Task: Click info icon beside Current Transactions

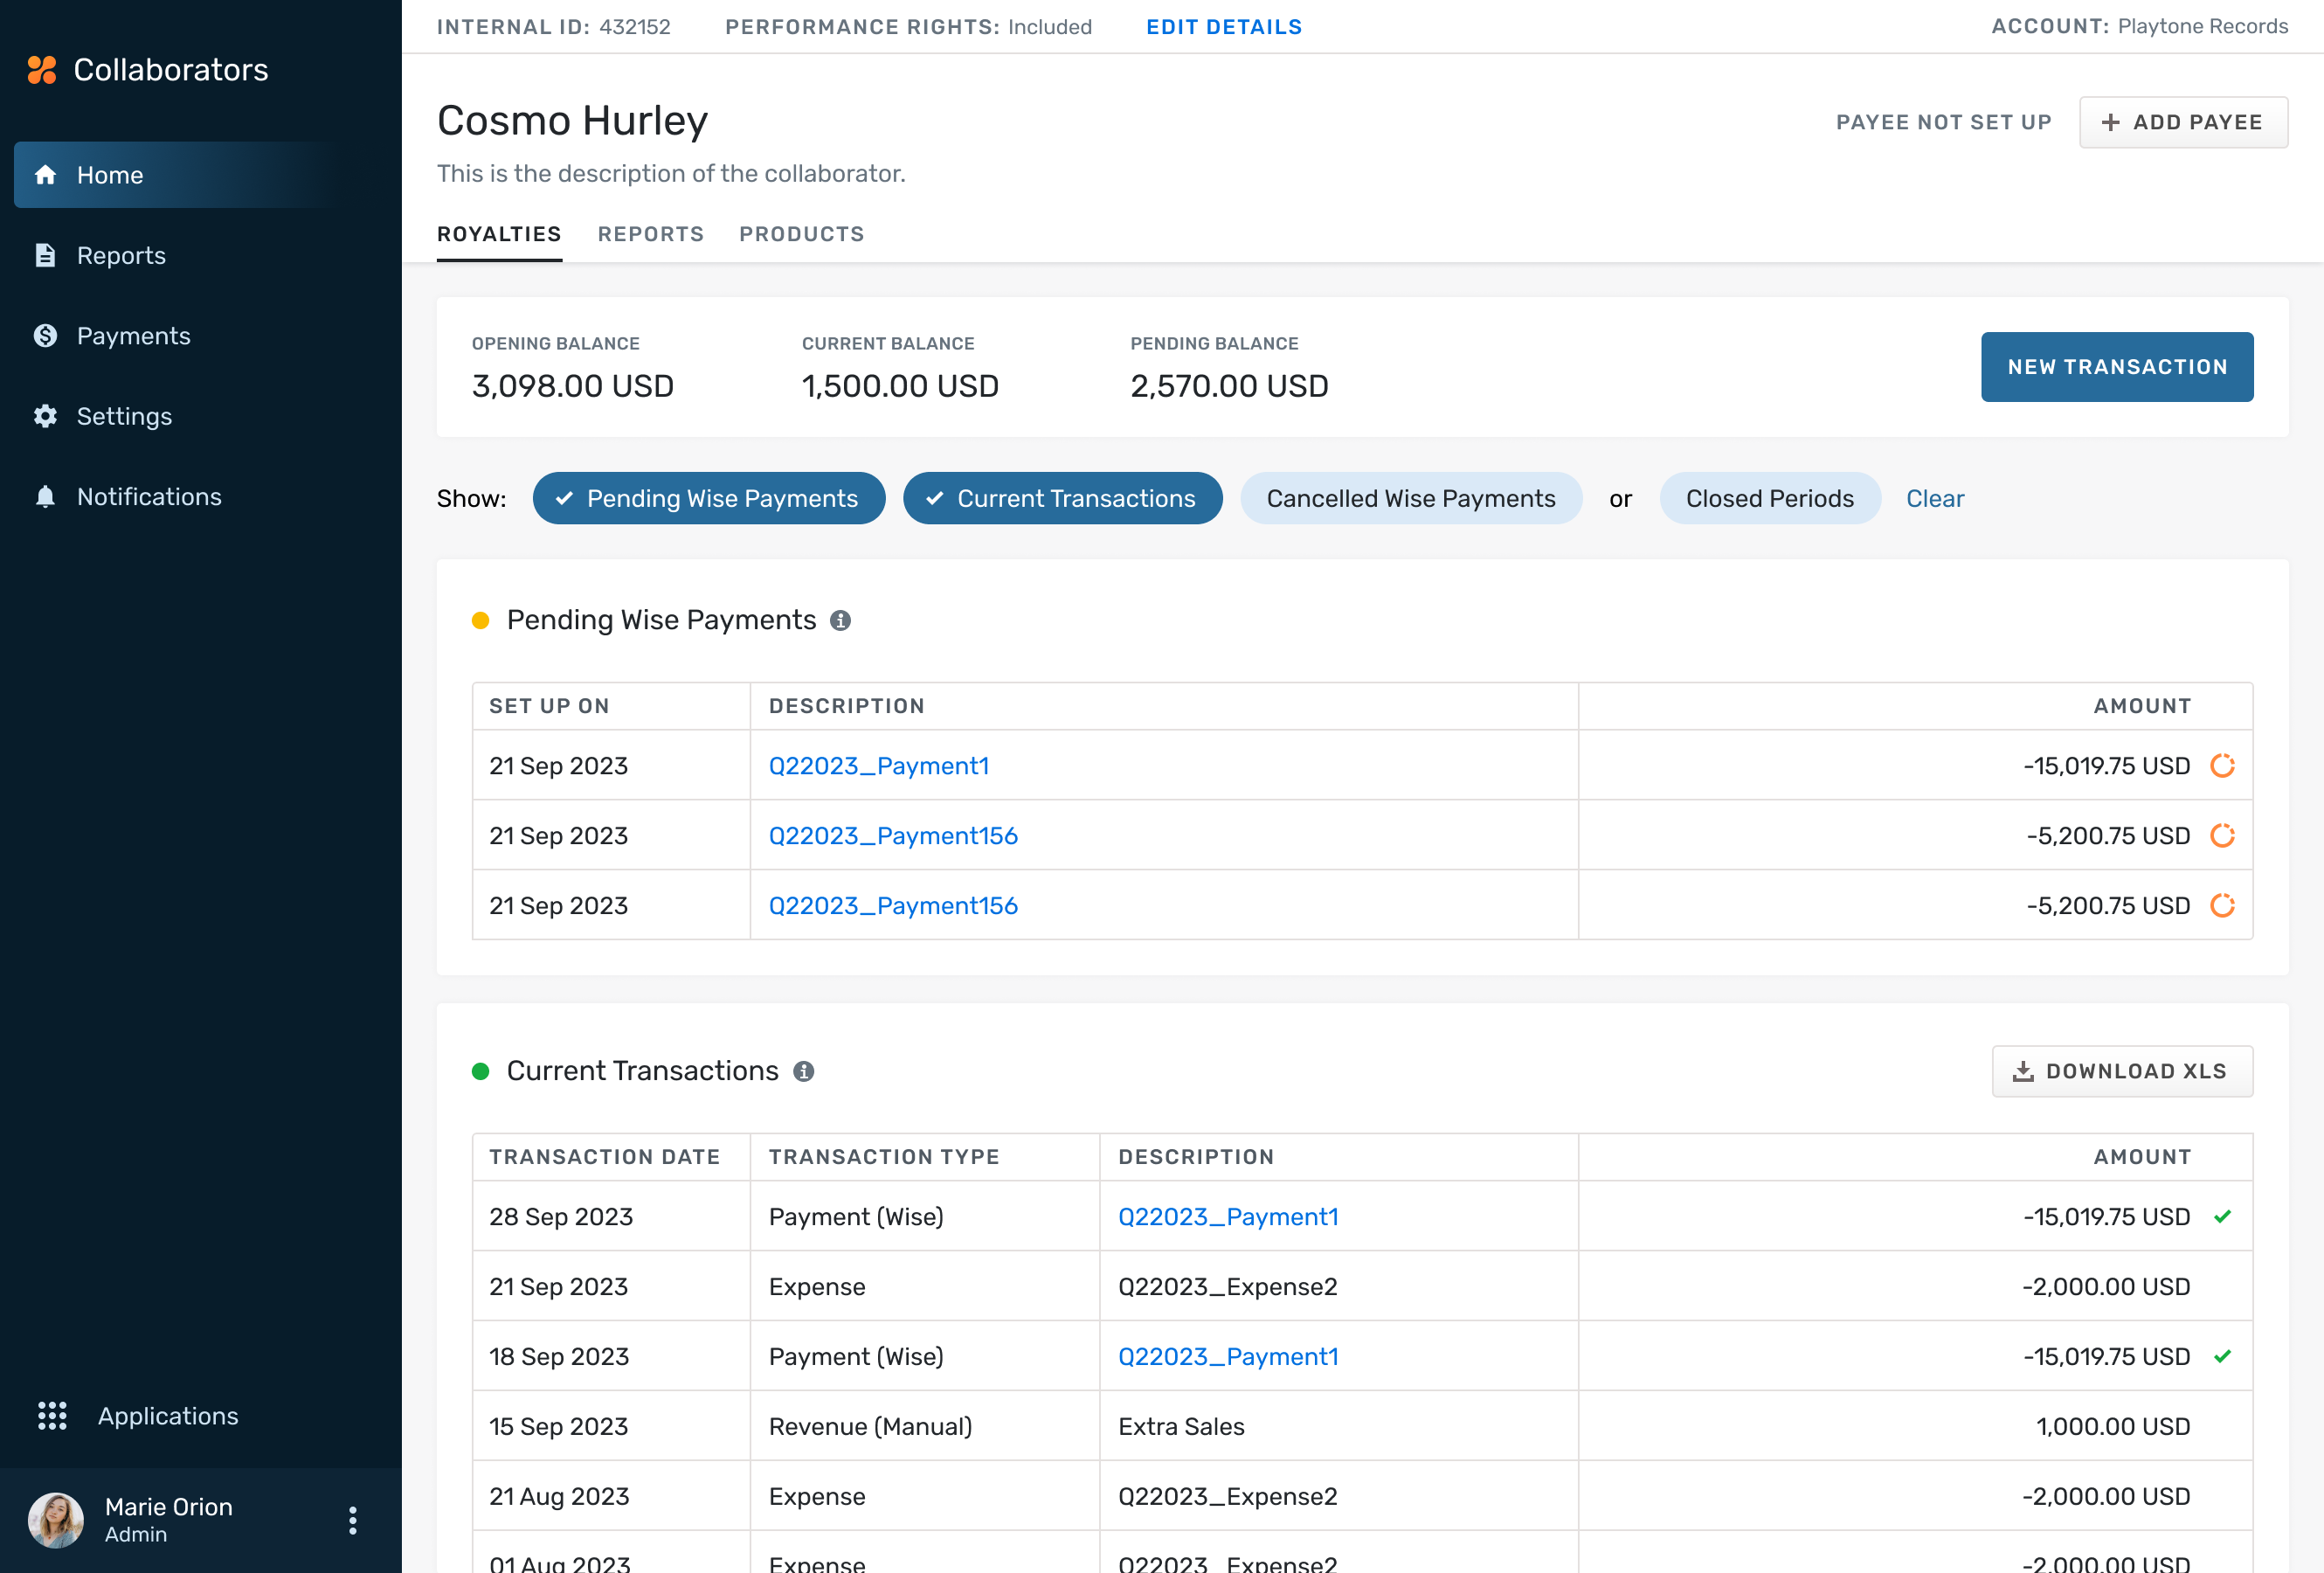Action: pos(803,1071)
